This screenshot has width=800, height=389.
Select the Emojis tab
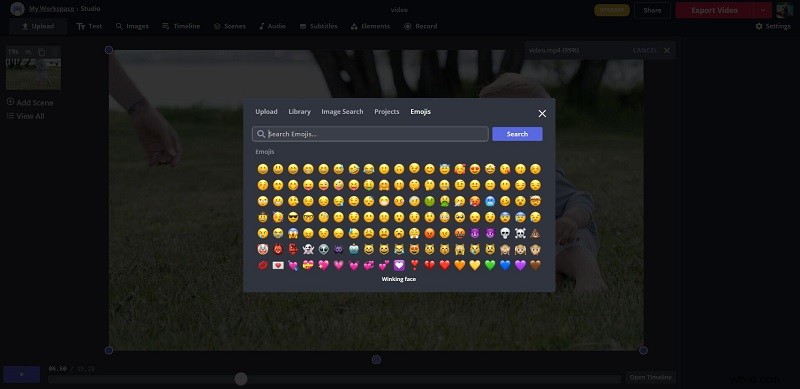(x=420, y=112)
